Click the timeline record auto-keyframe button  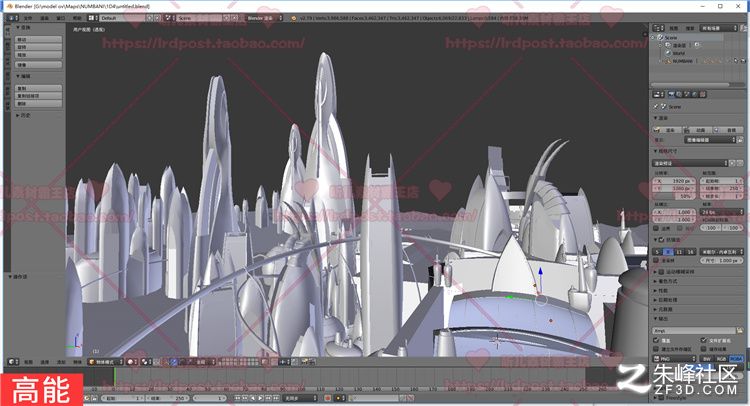coord(328,398)
